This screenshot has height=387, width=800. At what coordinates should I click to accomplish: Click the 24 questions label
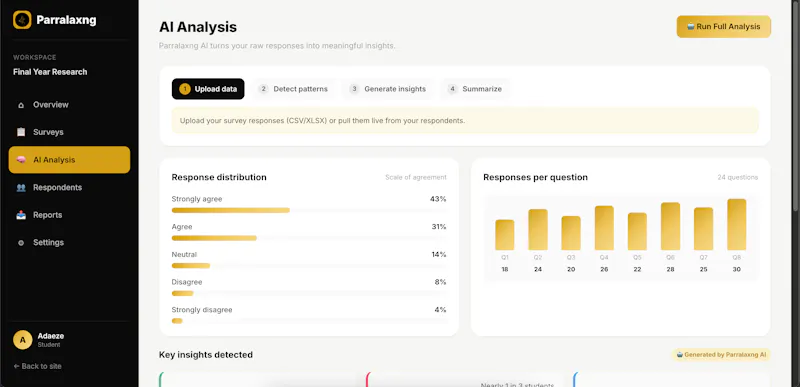point(738,177)
